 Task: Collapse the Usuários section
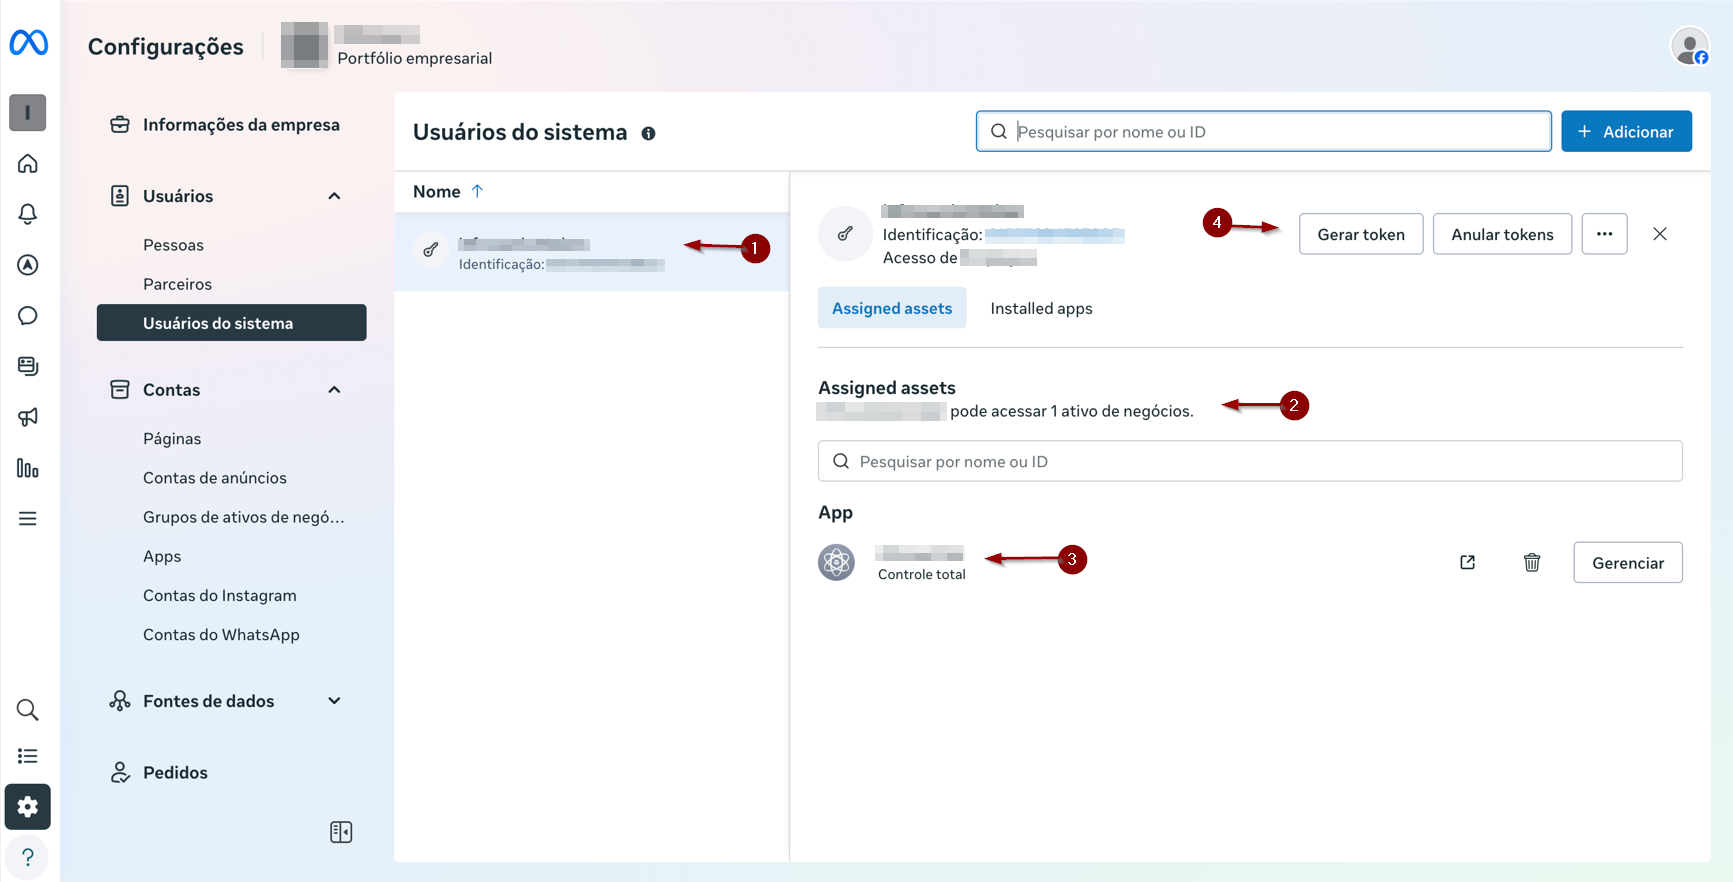click(334, 196)
